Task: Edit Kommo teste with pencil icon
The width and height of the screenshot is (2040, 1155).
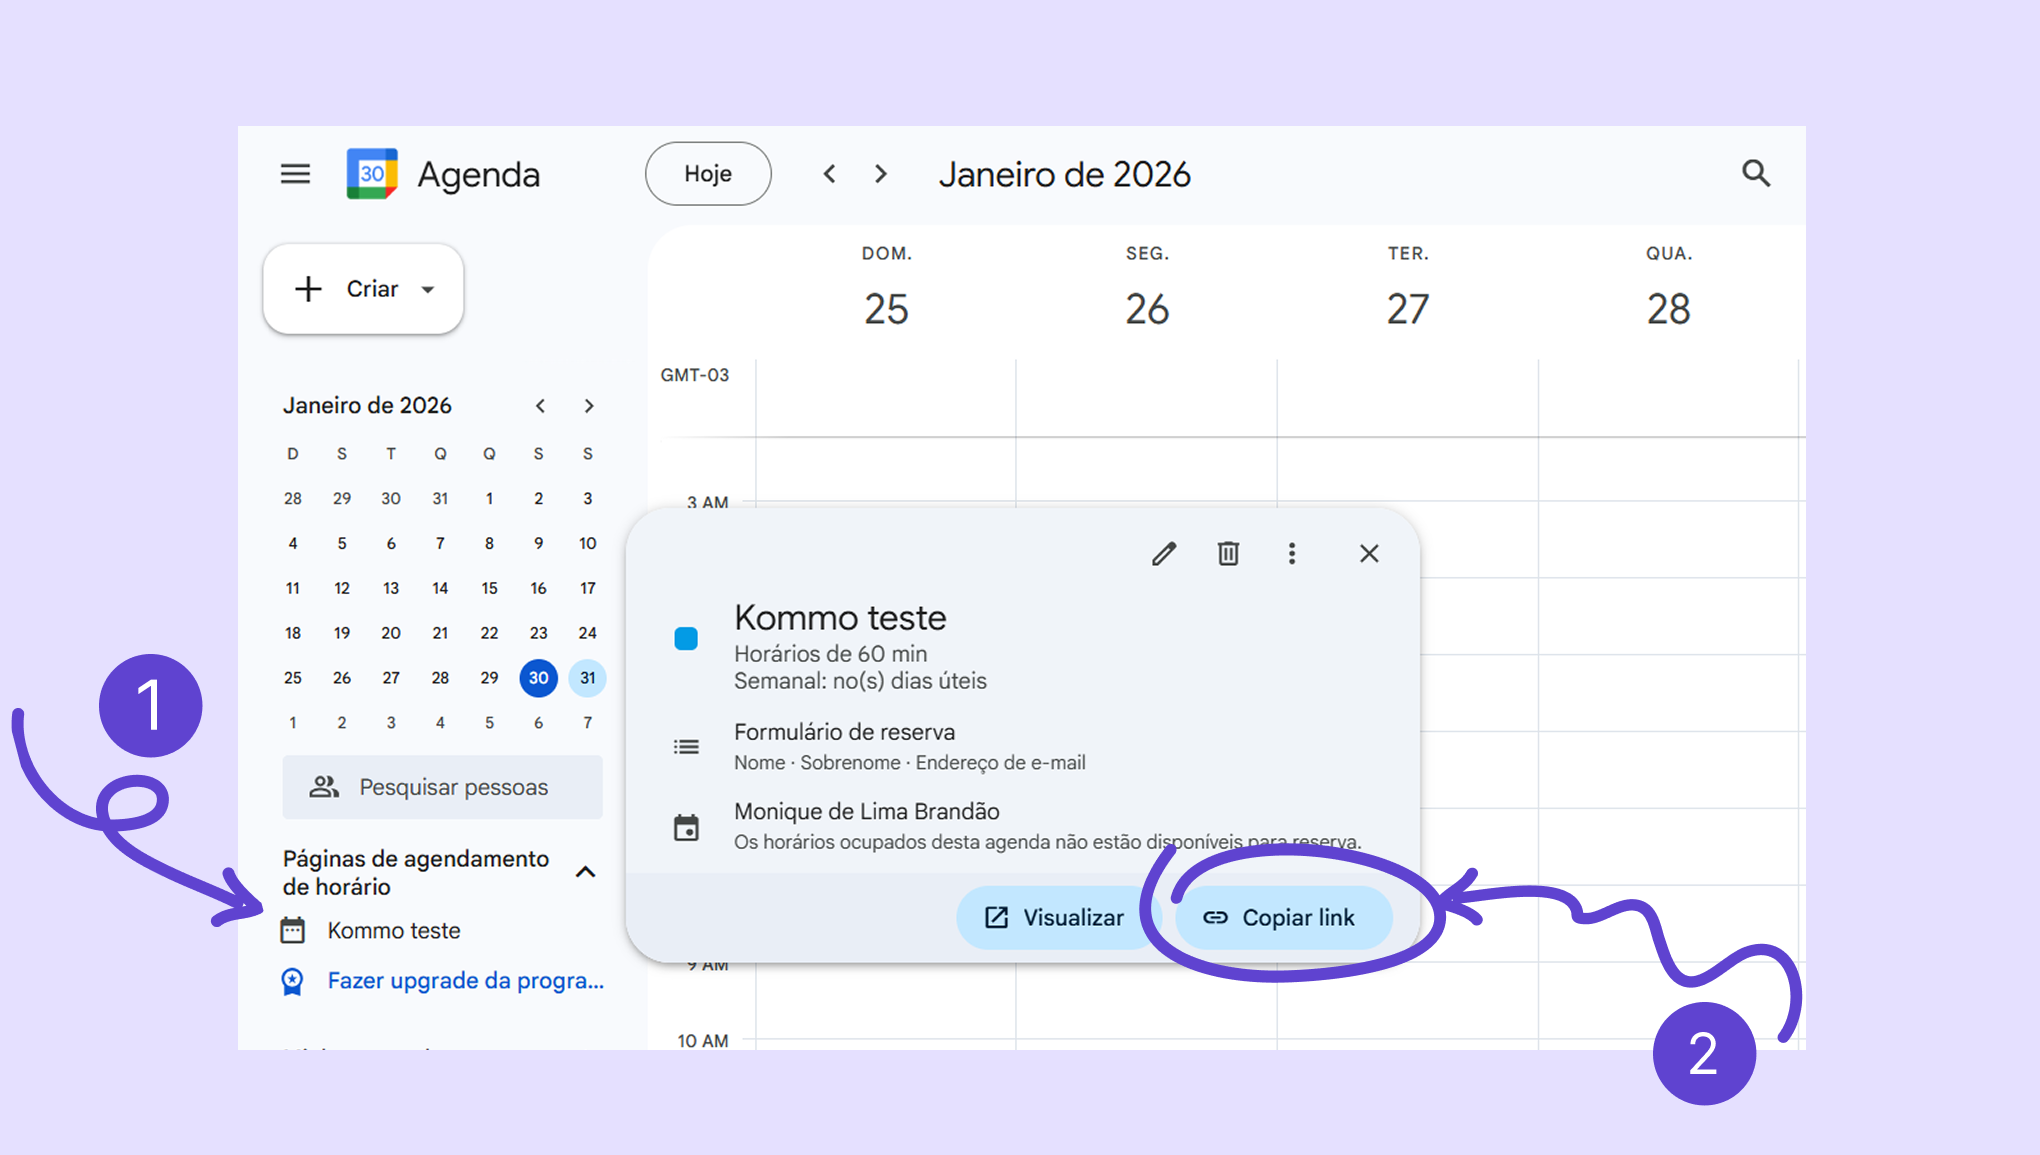Action: pos(1164,554)
